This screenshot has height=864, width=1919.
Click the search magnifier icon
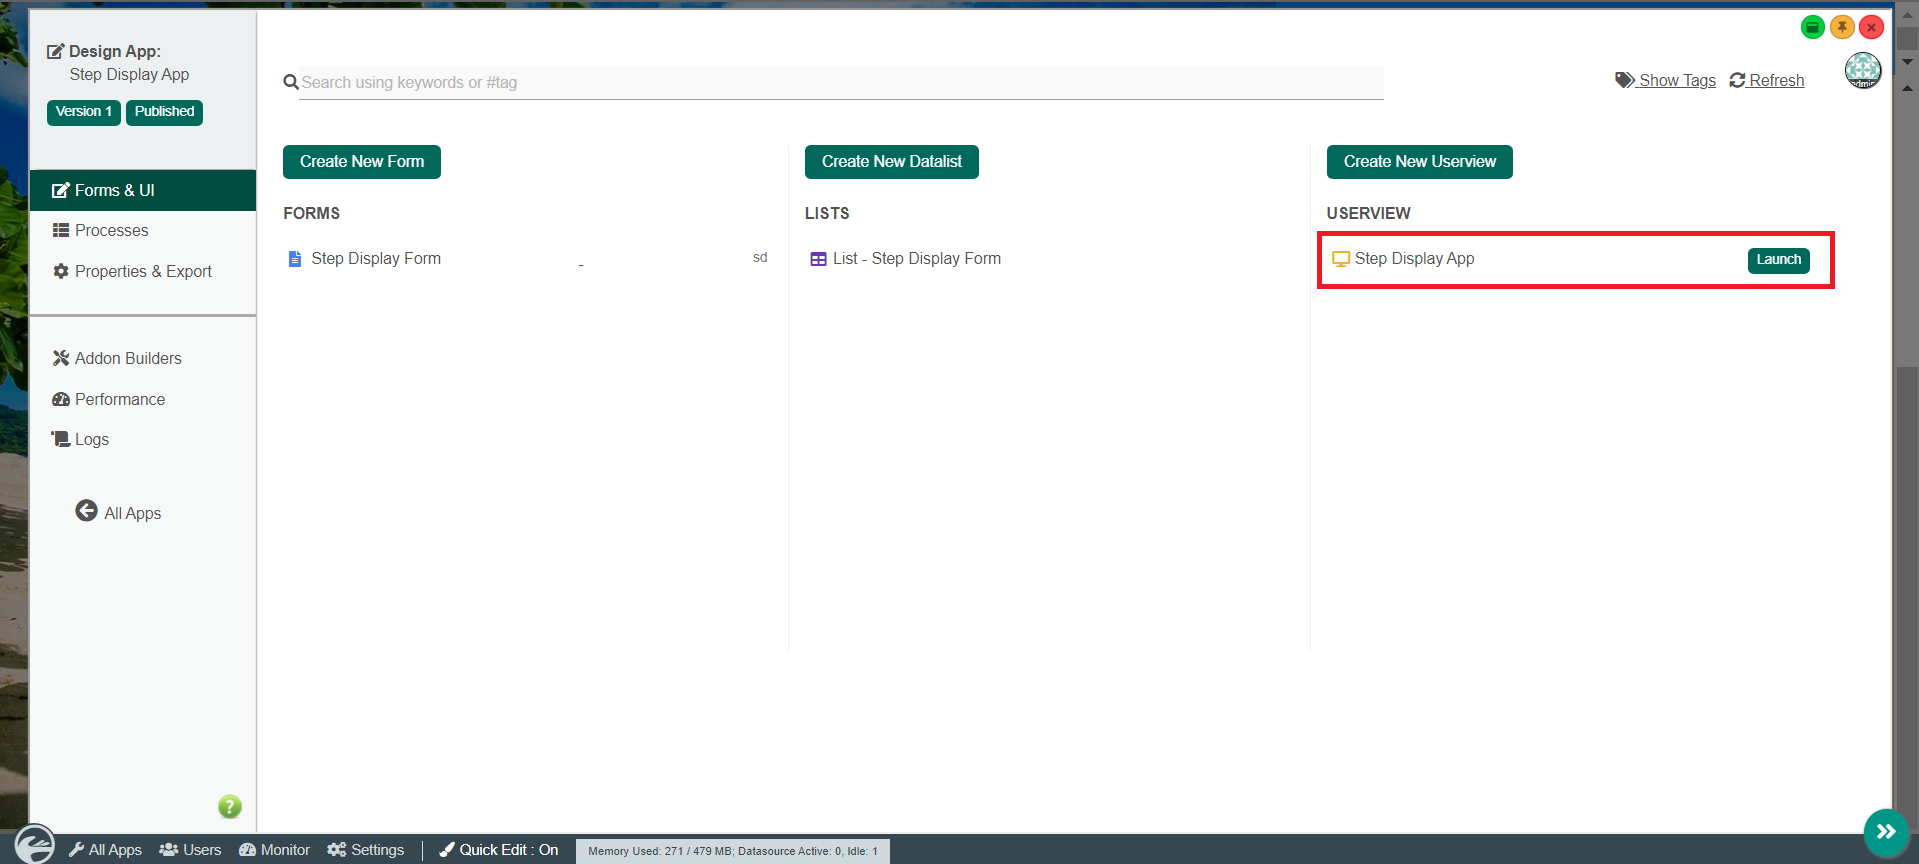coord(291,82)
